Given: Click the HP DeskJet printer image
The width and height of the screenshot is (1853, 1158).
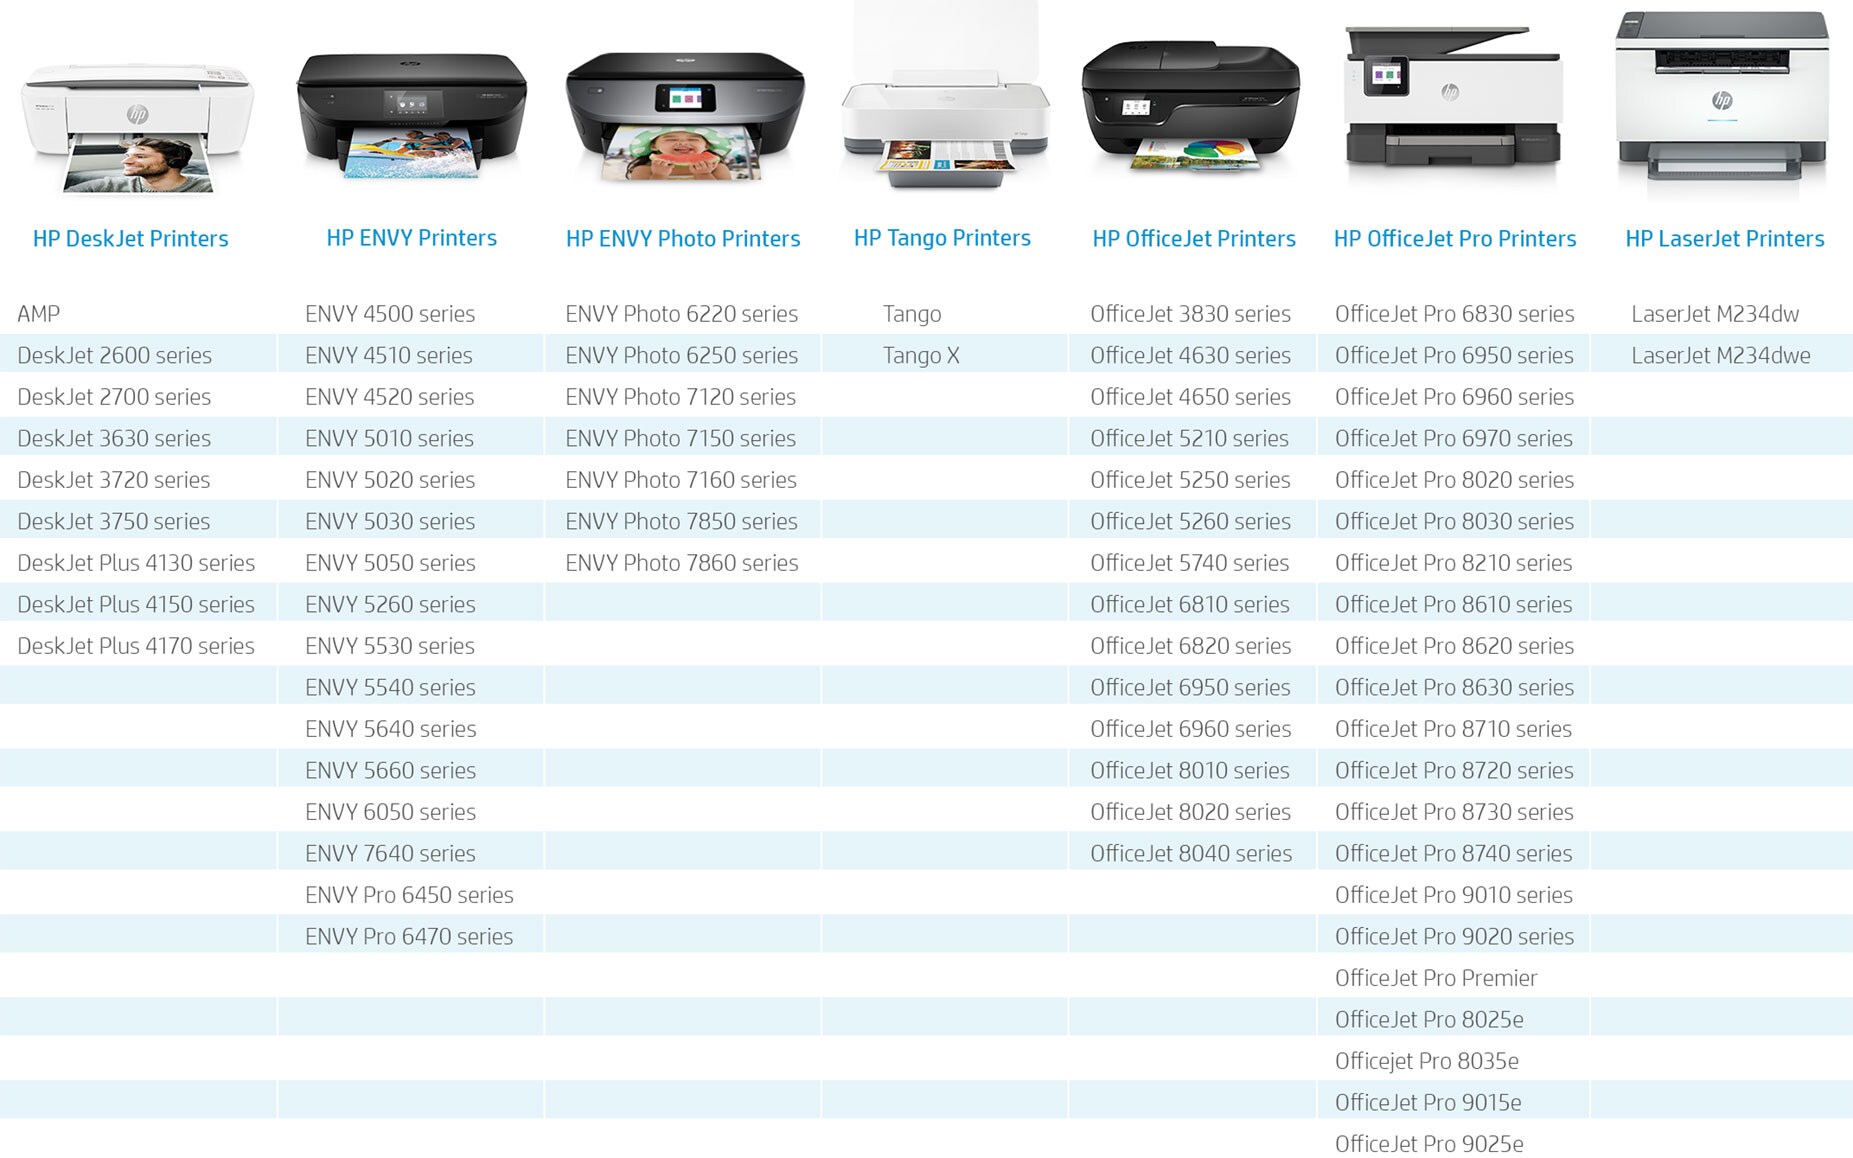Looking at the screenshot, I should click(137, 127).
